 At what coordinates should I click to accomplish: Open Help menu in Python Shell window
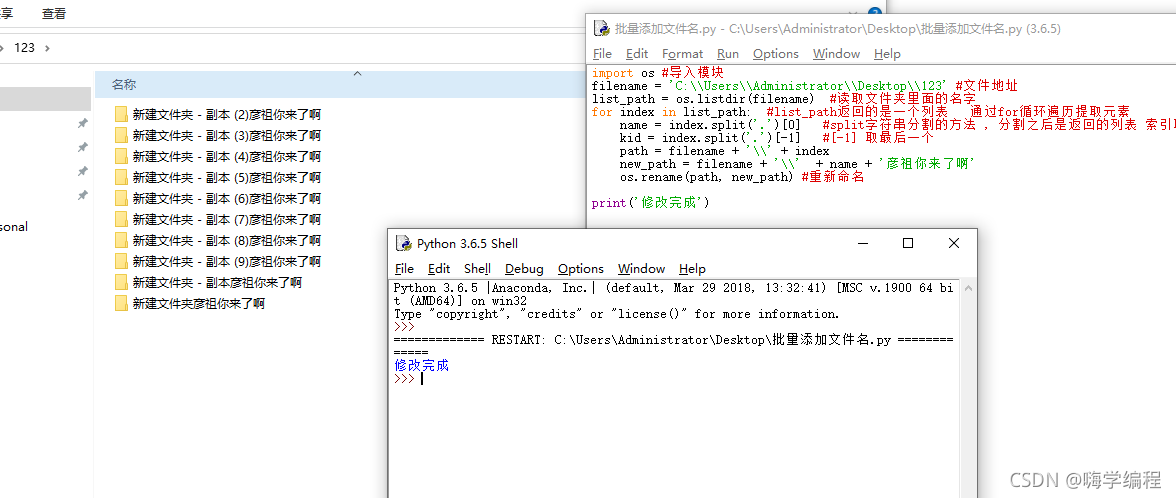[x=692, y=268]
